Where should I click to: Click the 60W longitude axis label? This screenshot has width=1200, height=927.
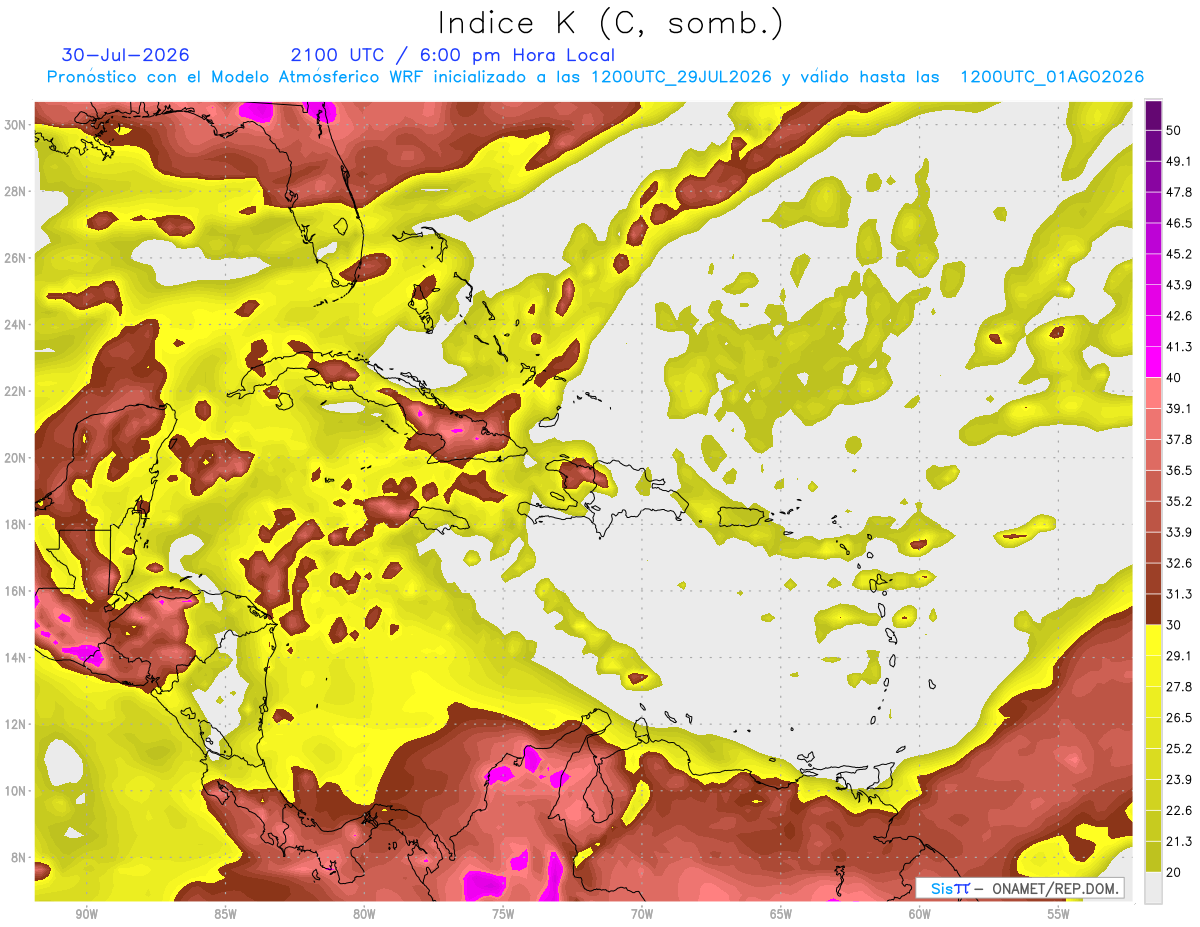(920, 914)
